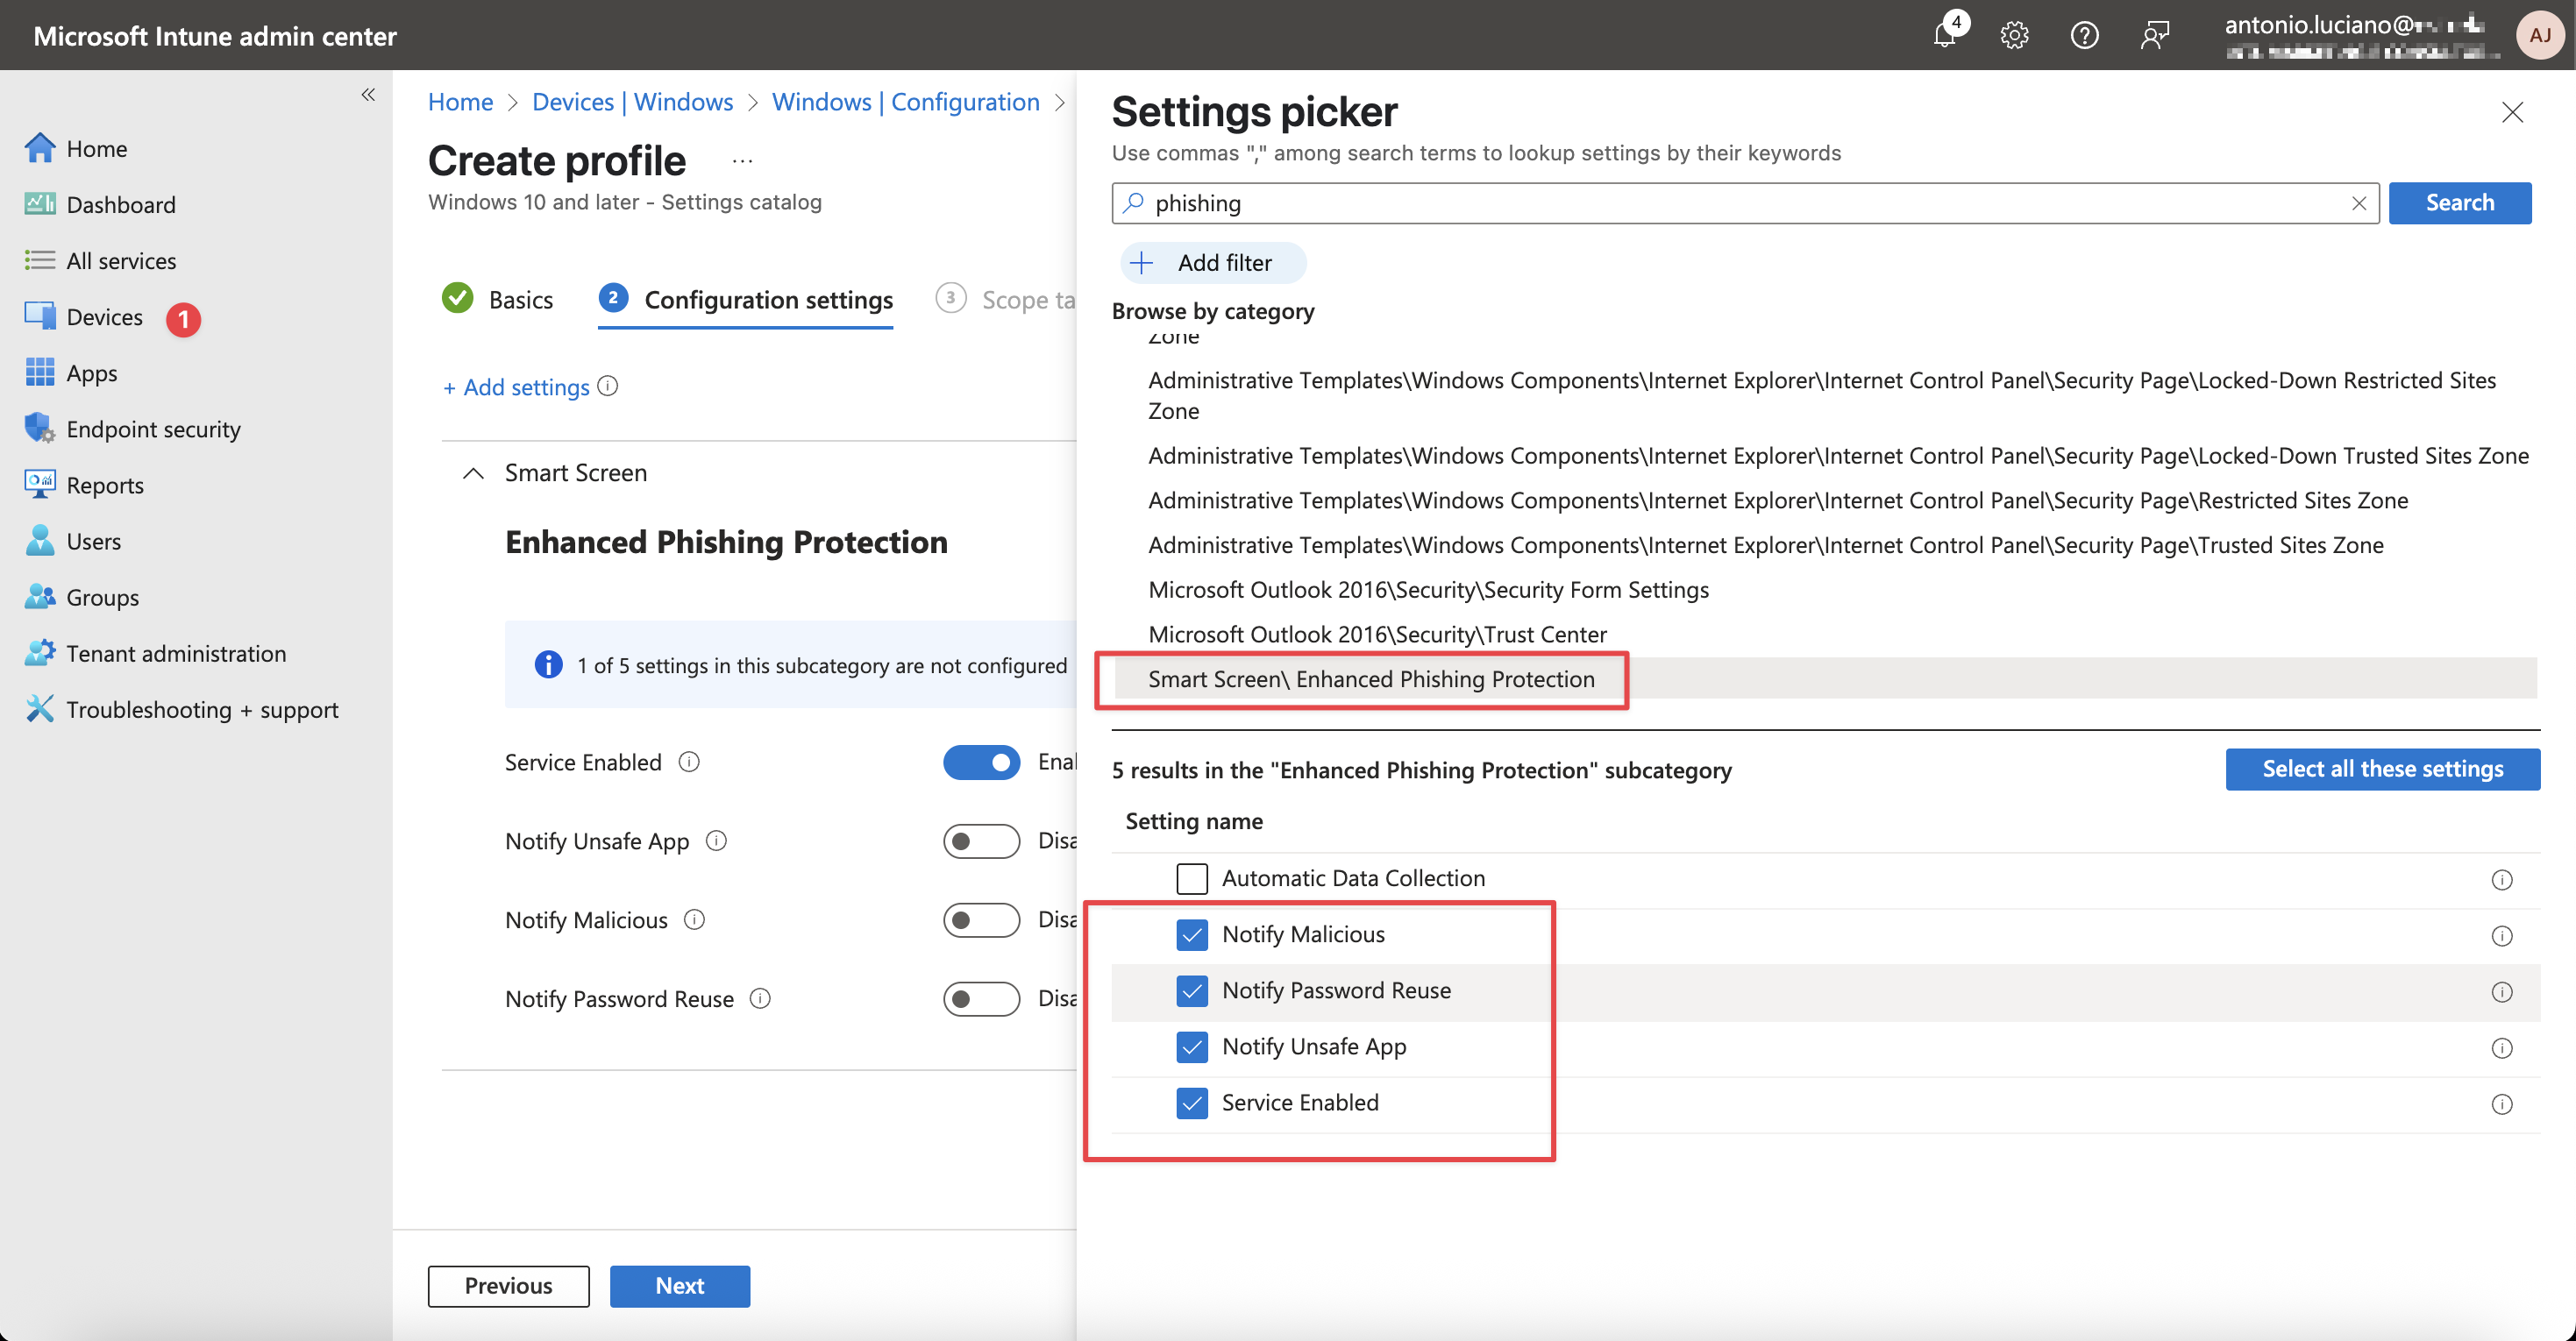The image size is (2576, 1341).
Task: Open Create profile ellipsis menu
Action: click(742, 160)
